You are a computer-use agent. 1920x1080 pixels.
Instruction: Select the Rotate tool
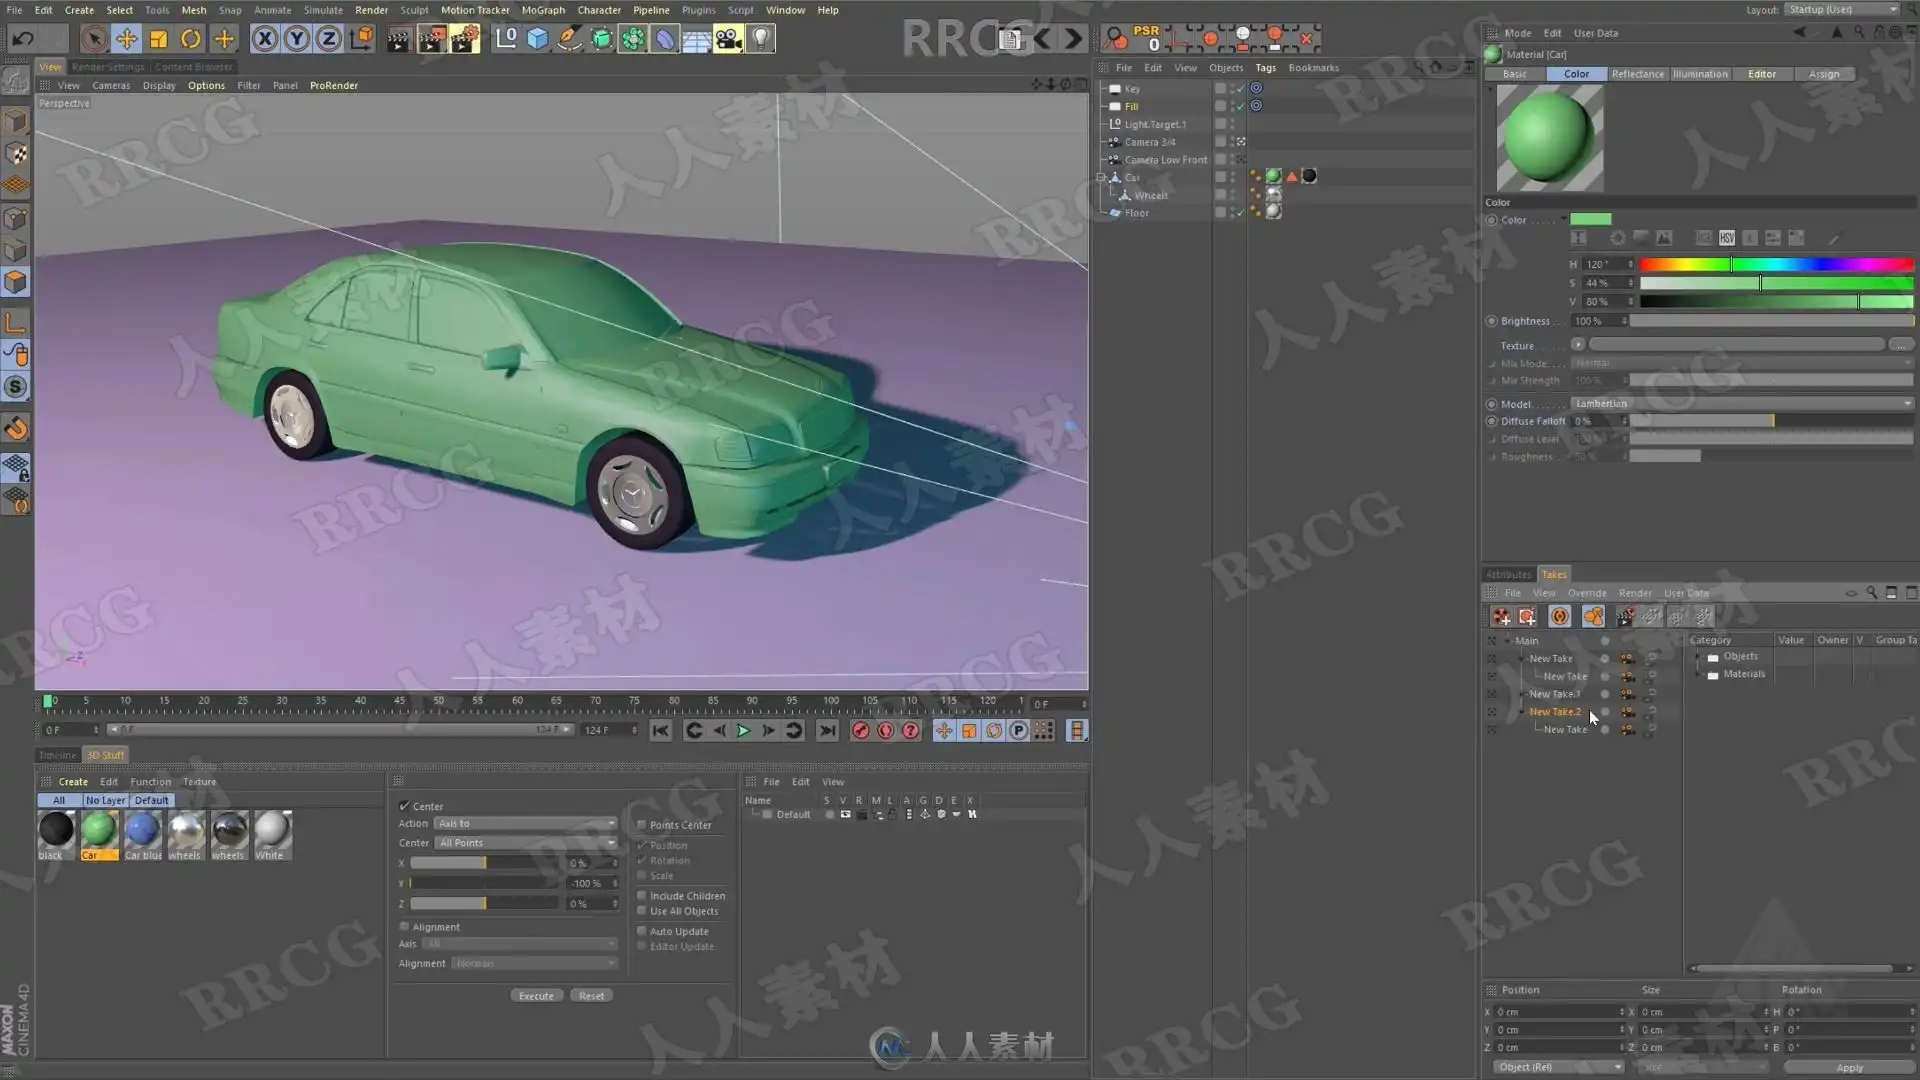pos(190,39)
